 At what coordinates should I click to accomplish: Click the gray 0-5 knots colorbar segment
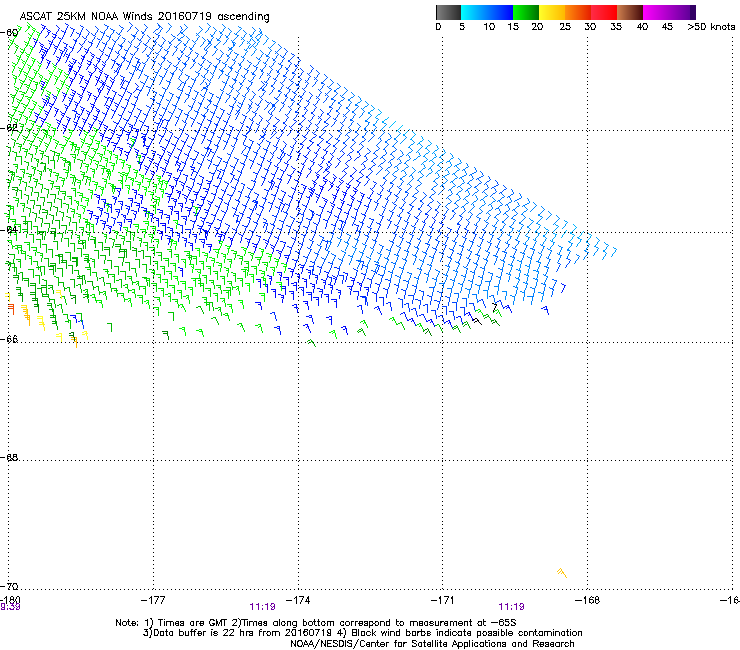(x=448, y=12)
